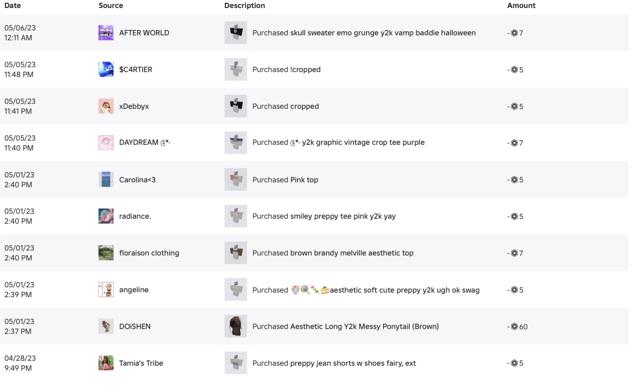Open the DOISHEN source icon

pyautogui.click(x=106, y=326)
